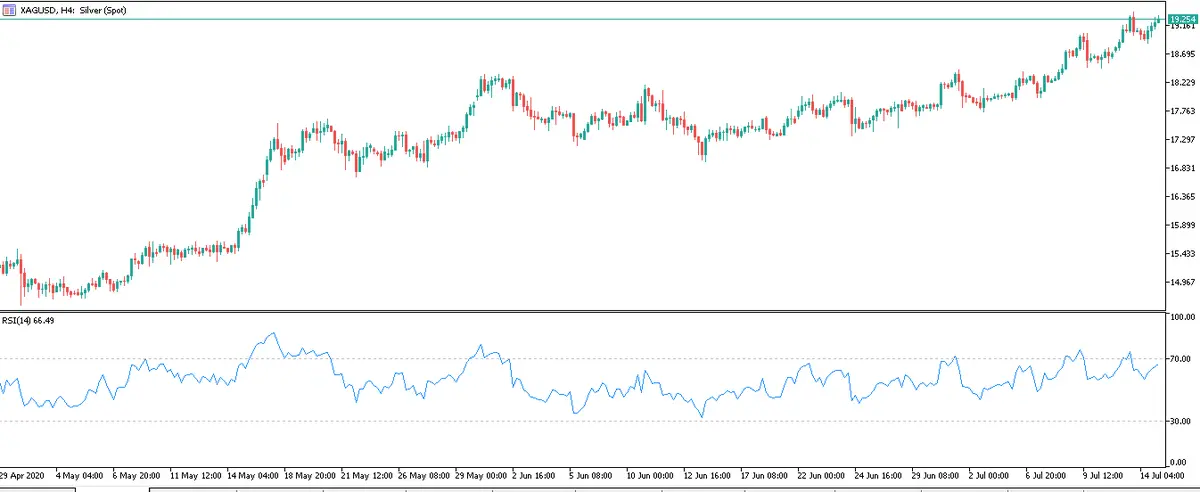Click the 15.433 price axis label

(1182, 254)
